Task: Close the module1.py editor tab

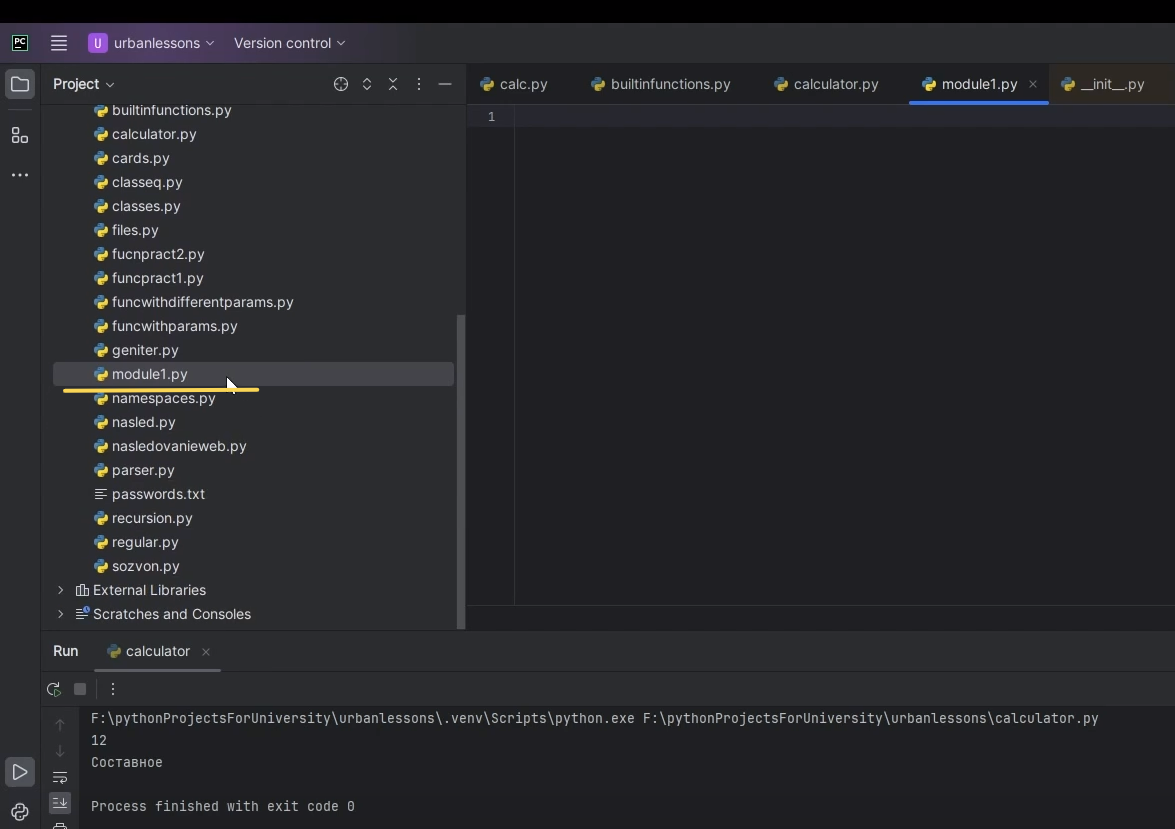Action: [x=1033, y=84]
